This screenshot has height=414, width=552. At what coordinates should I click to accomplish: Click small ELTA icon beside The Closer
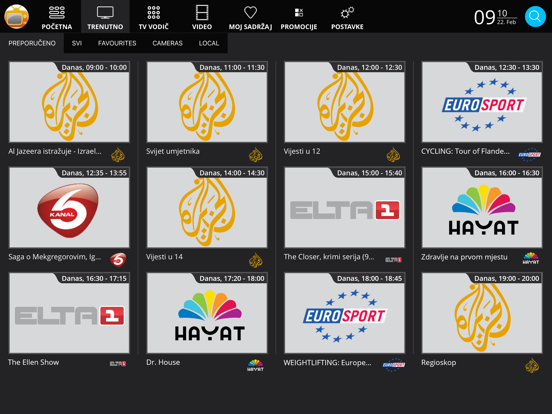coord(393,260)
